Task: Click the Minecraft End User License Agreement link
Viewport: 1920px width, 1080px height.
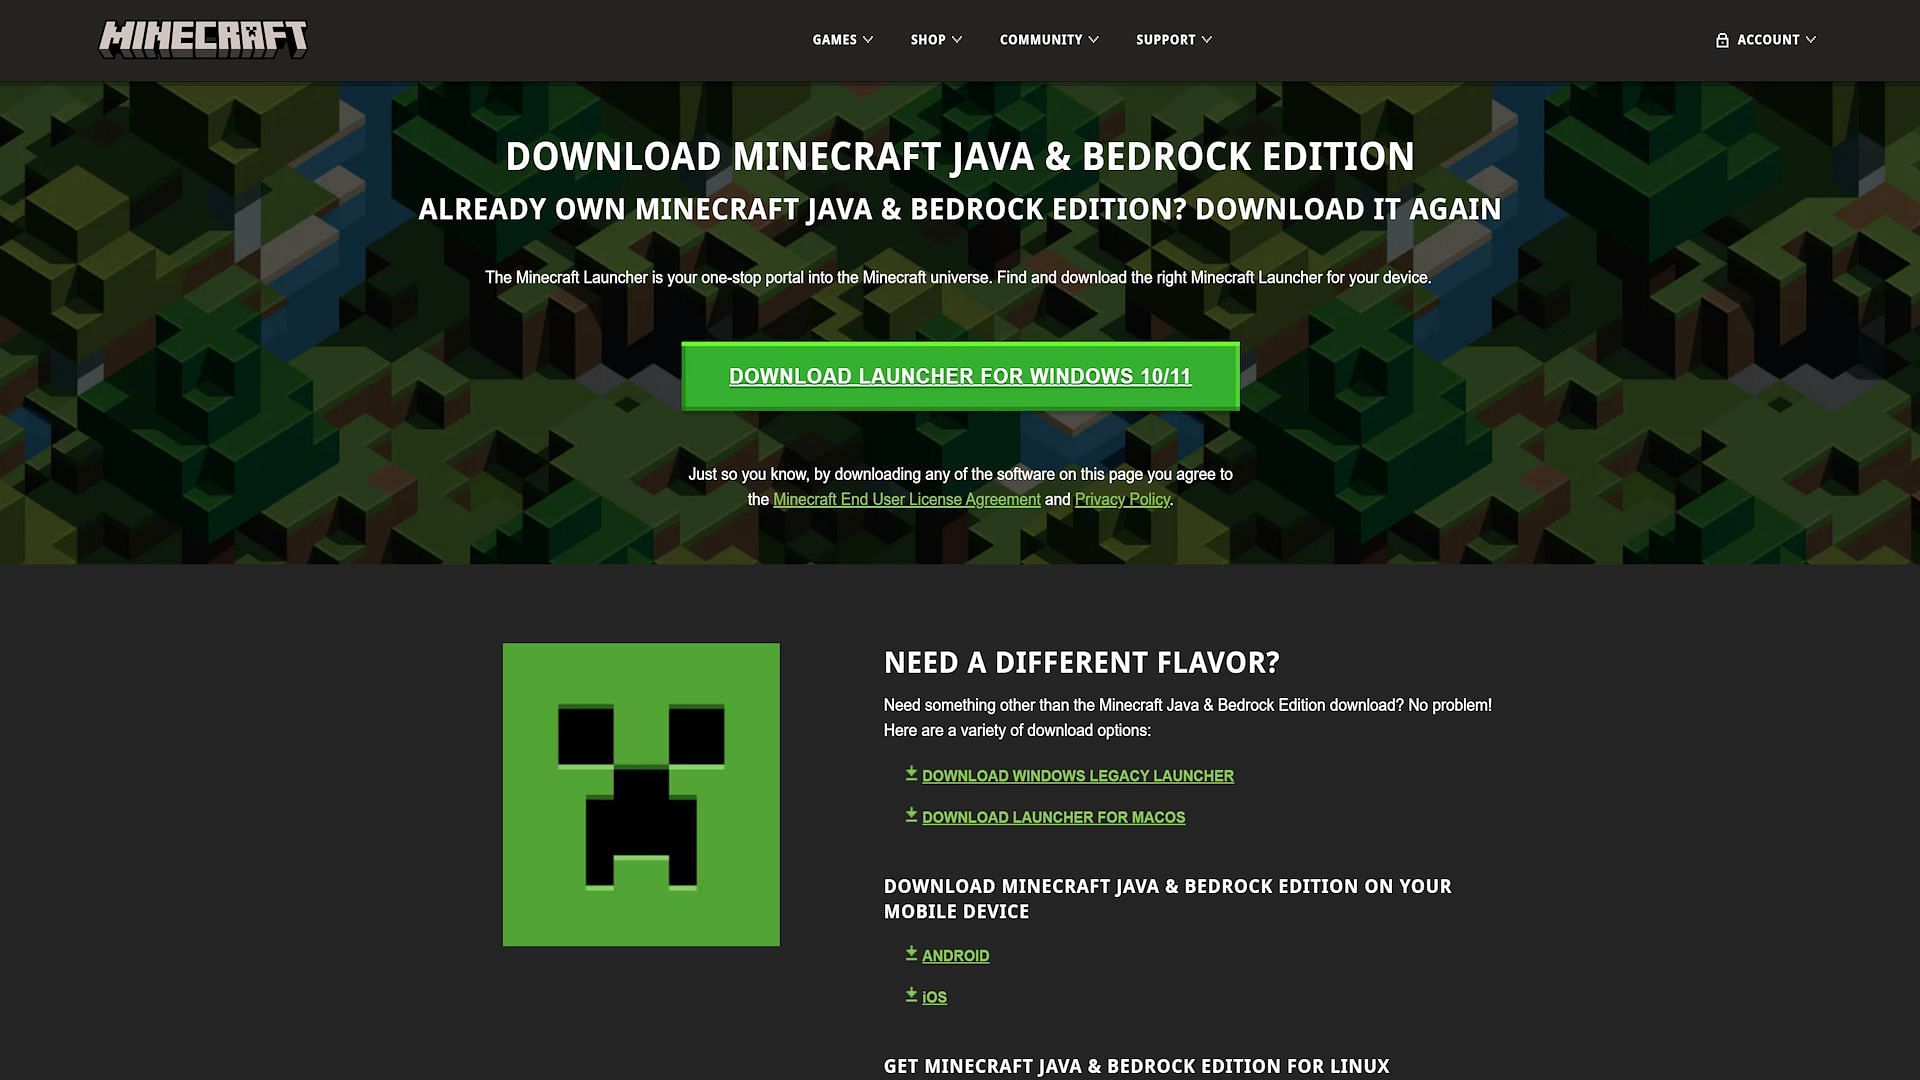Action: 906,498
